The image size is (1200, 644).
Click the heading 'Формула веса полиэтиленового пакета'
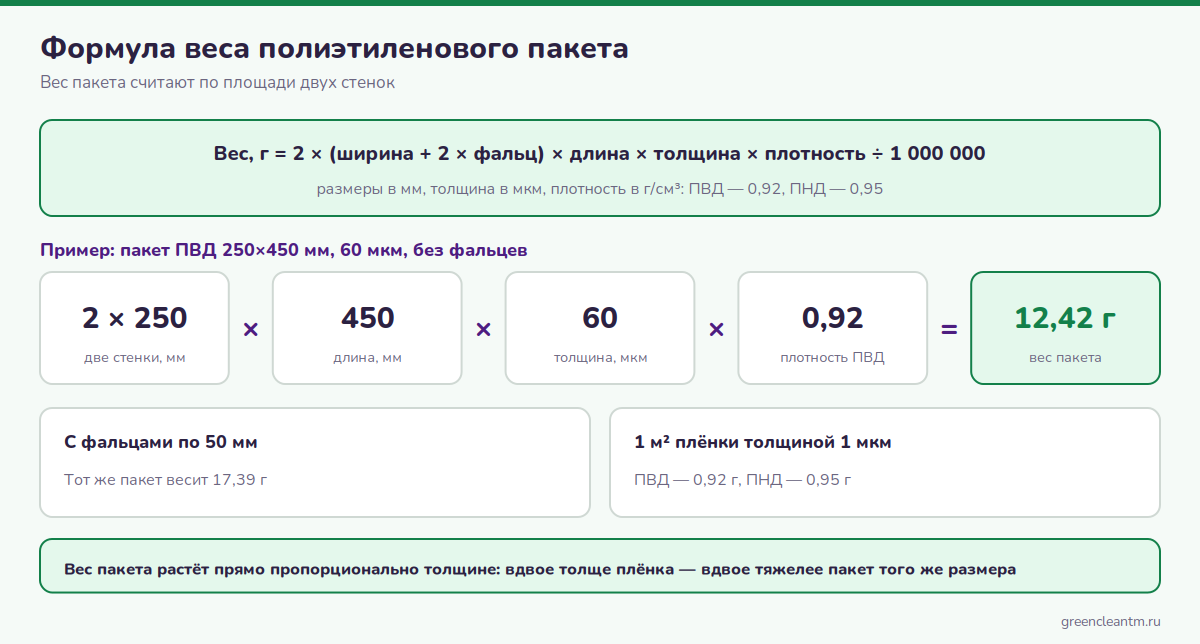click(x=334, y=48)
